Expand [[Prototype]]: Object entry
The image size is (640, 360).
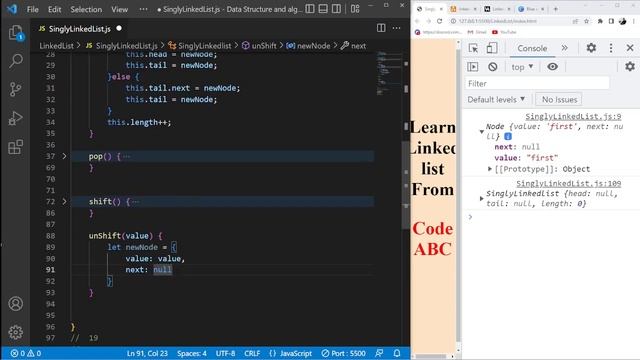(490, 169)
